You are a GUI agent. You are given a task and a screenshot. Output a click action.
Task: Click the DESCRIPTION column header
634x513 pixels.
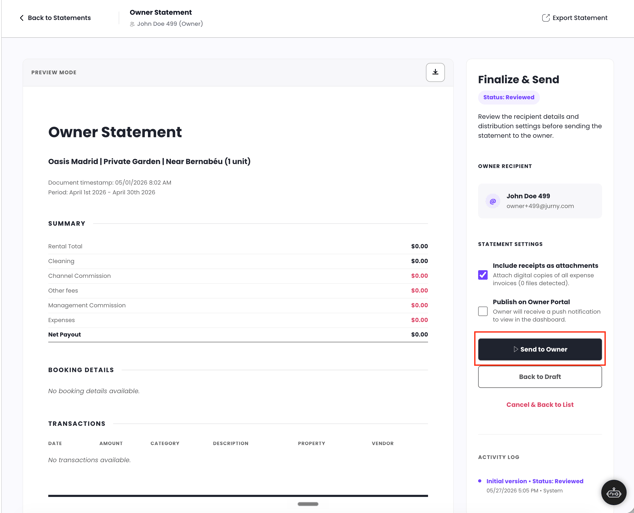click(230, 443)
